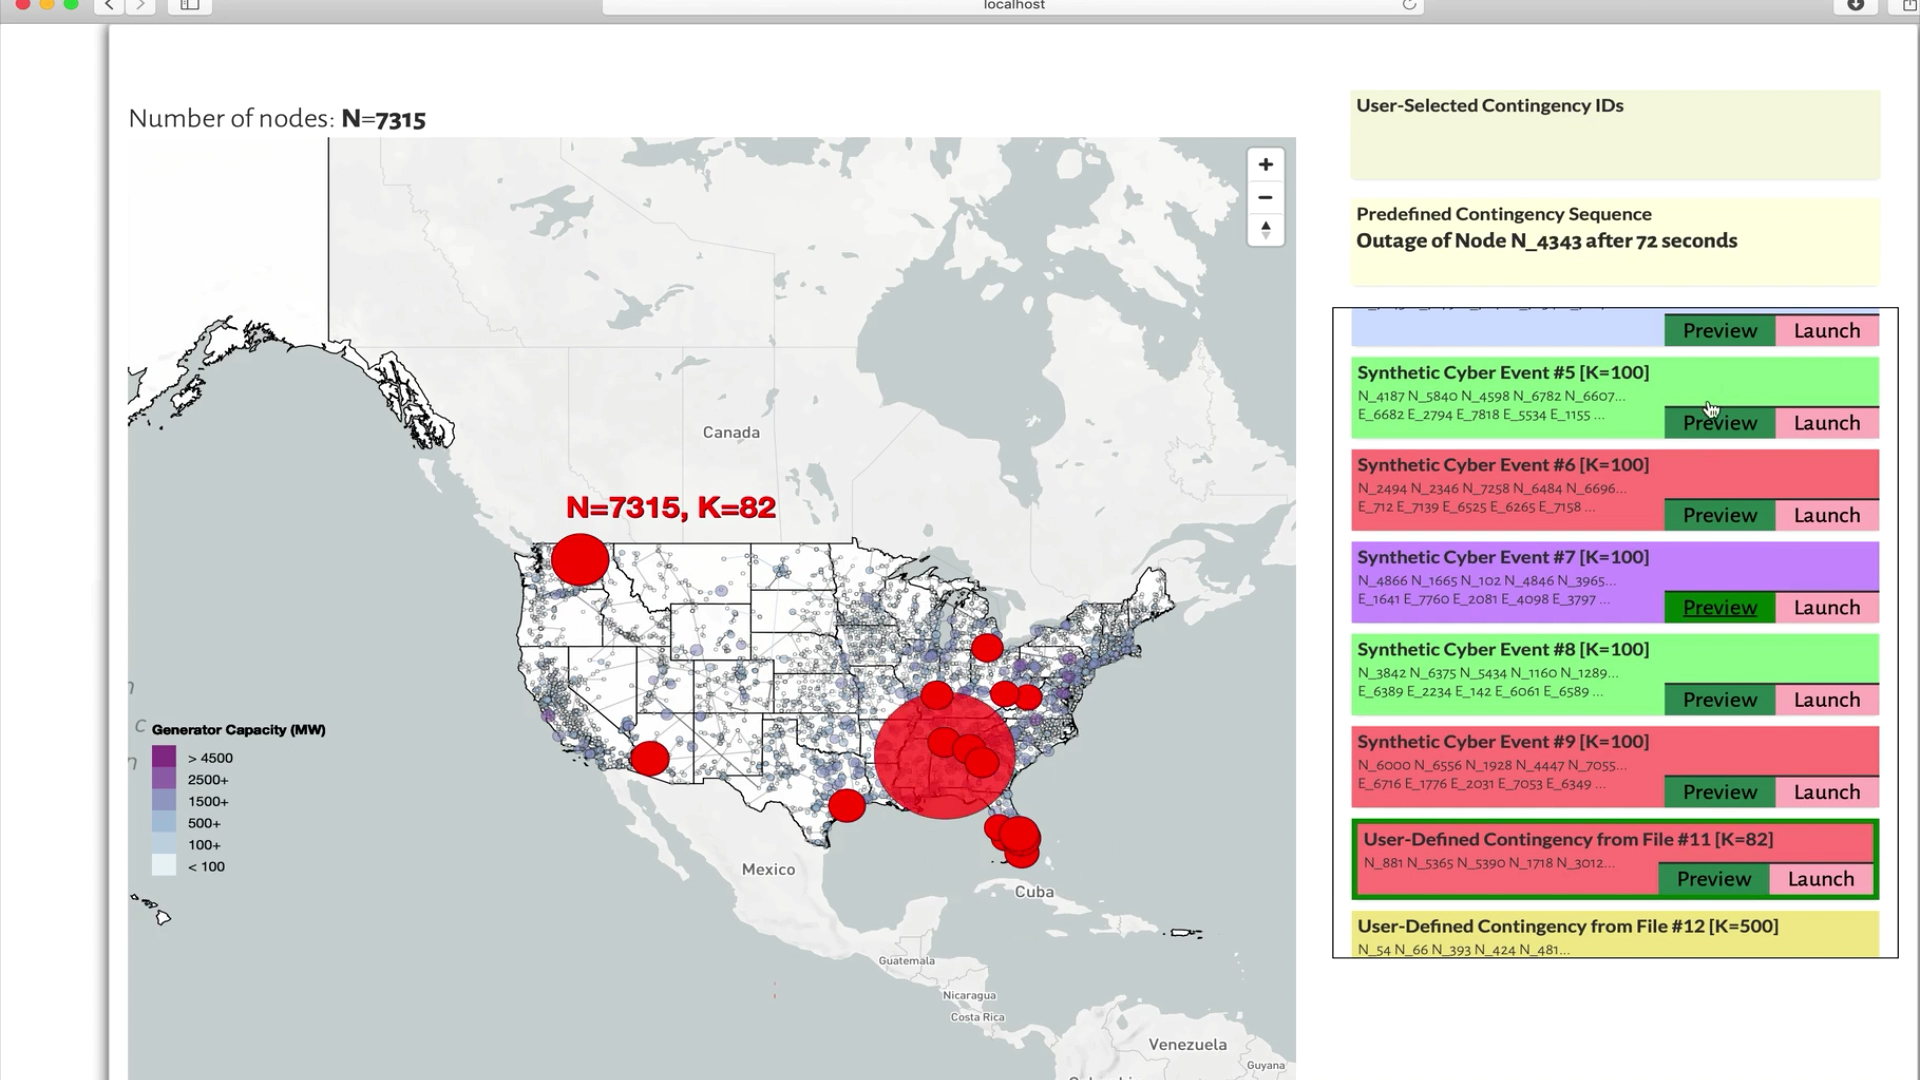Preview Synthetic Cyber Event #7
The image size is (1920, 1080).
pyautogui.click(x=1719, y=607)
